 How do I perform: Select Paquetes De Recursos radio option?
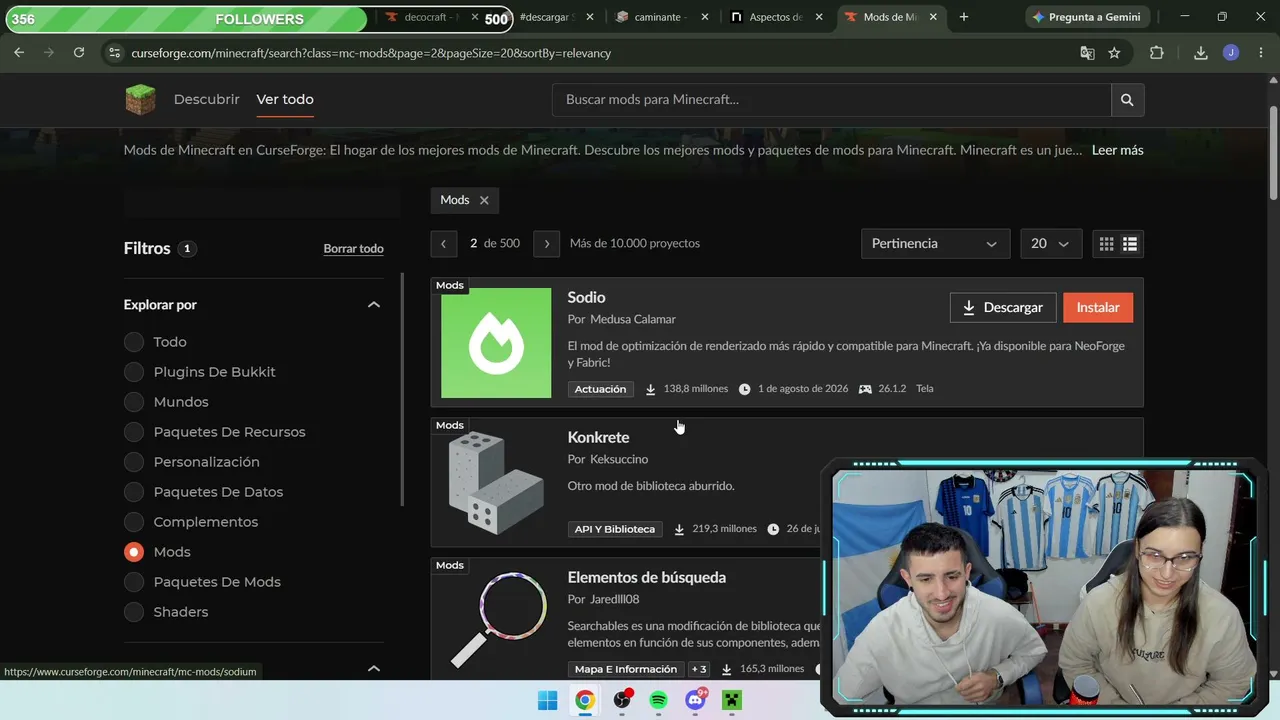(134, 432)
